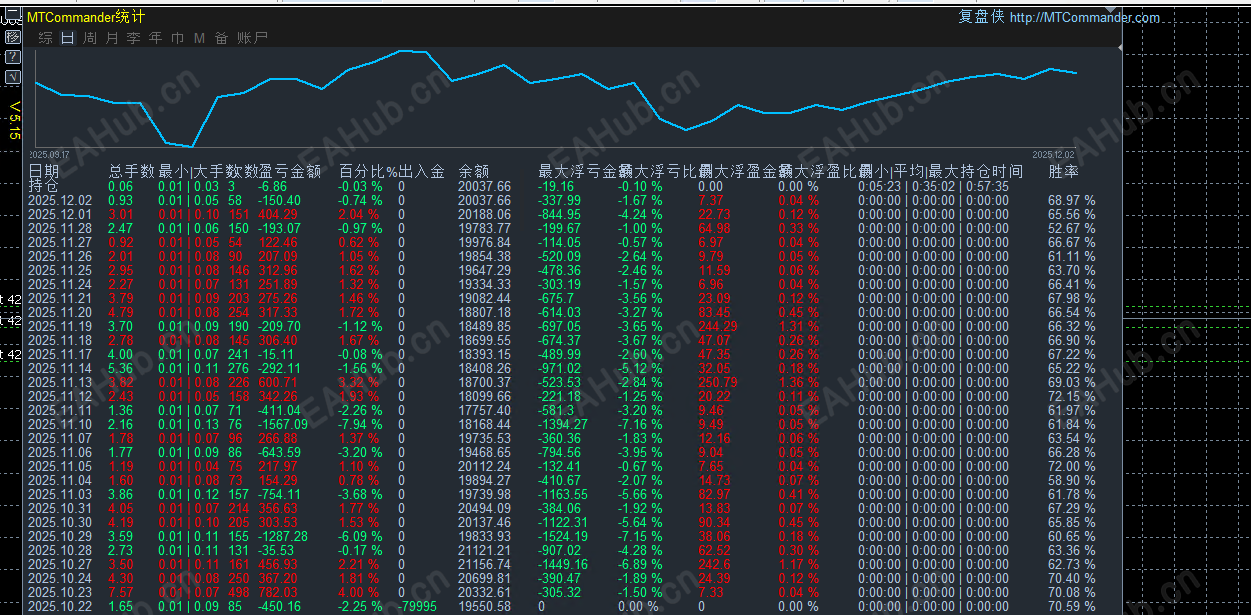Select the 2025.11.28 date row
This screenshot has width=1251, height=615.
click(x=59, y=229)
